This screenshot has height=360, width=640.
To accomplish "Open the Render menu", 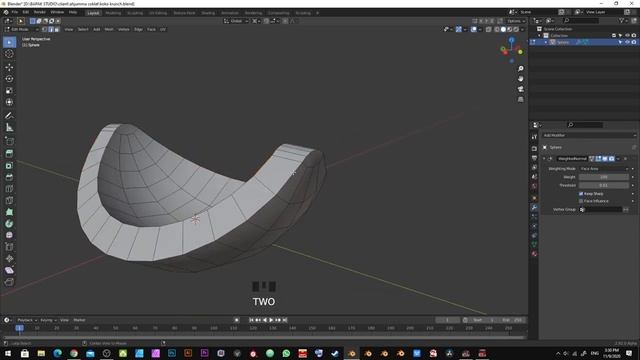I will [40, 12].
